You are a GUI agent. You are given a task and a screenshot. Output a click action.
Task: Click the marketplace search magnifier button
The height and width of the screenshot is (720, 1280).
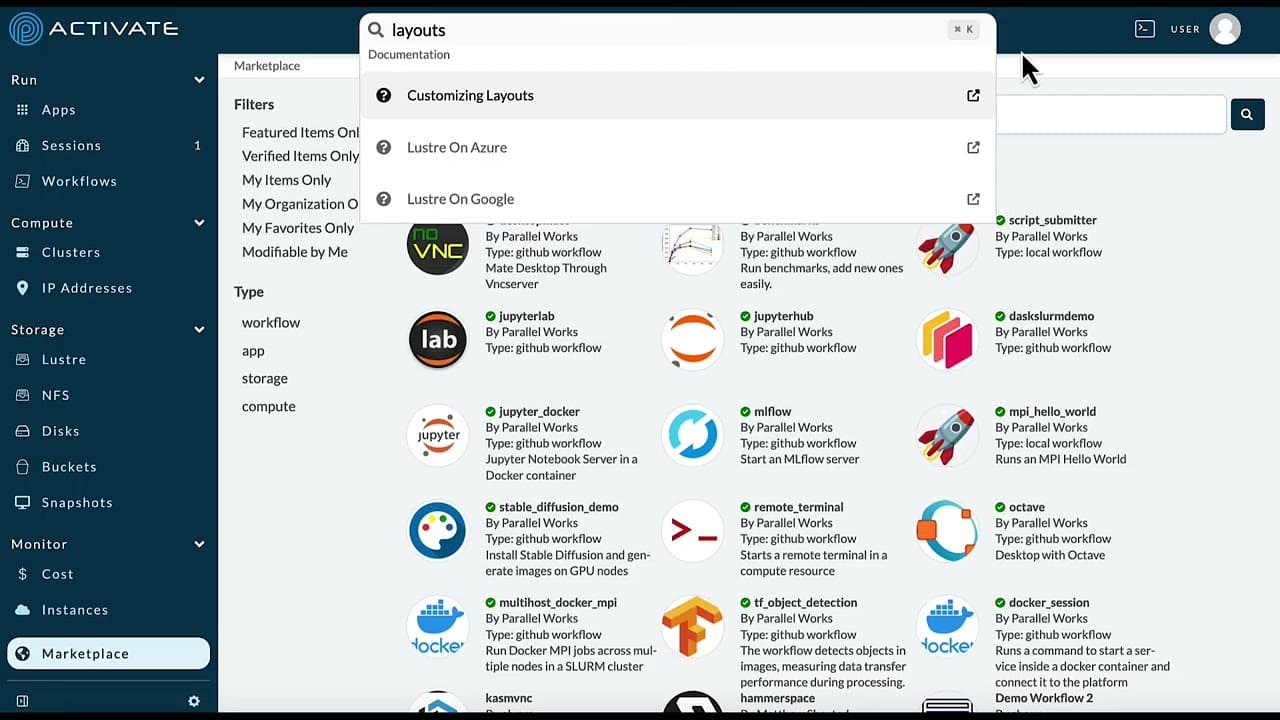pos(1246,115)
